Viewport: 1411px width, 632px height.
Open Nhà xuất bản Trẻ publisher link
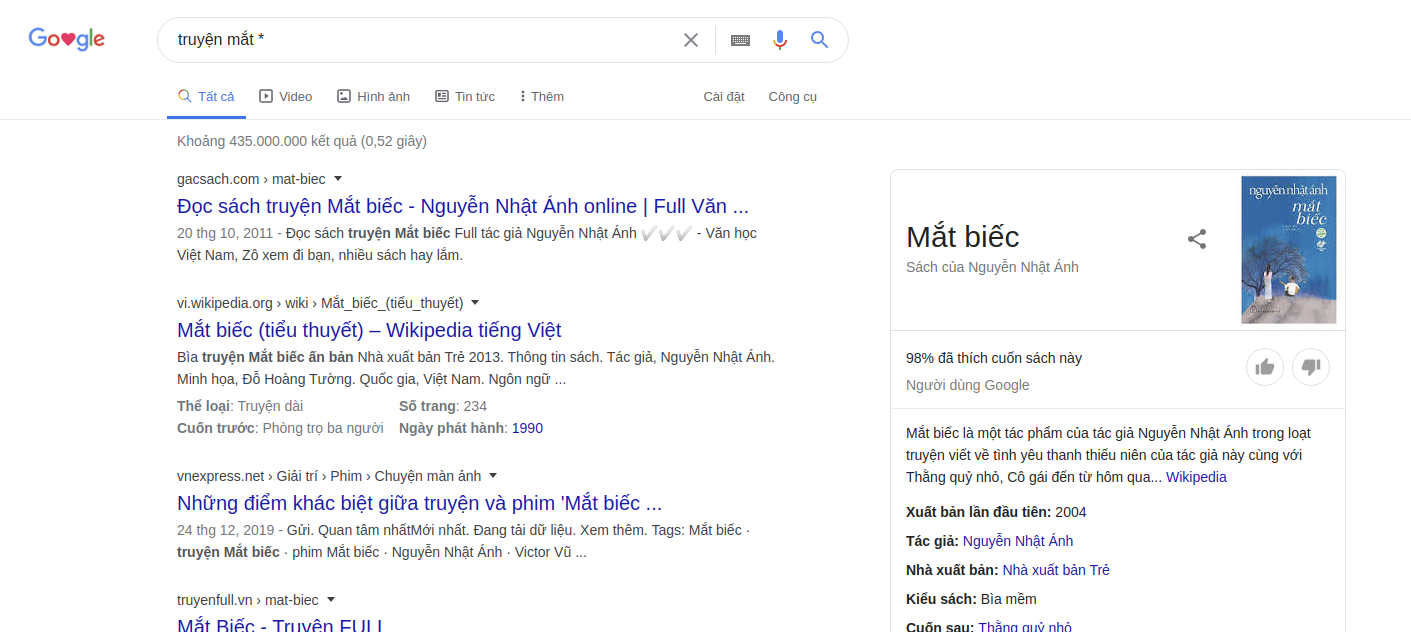(x=1056, y=570)
